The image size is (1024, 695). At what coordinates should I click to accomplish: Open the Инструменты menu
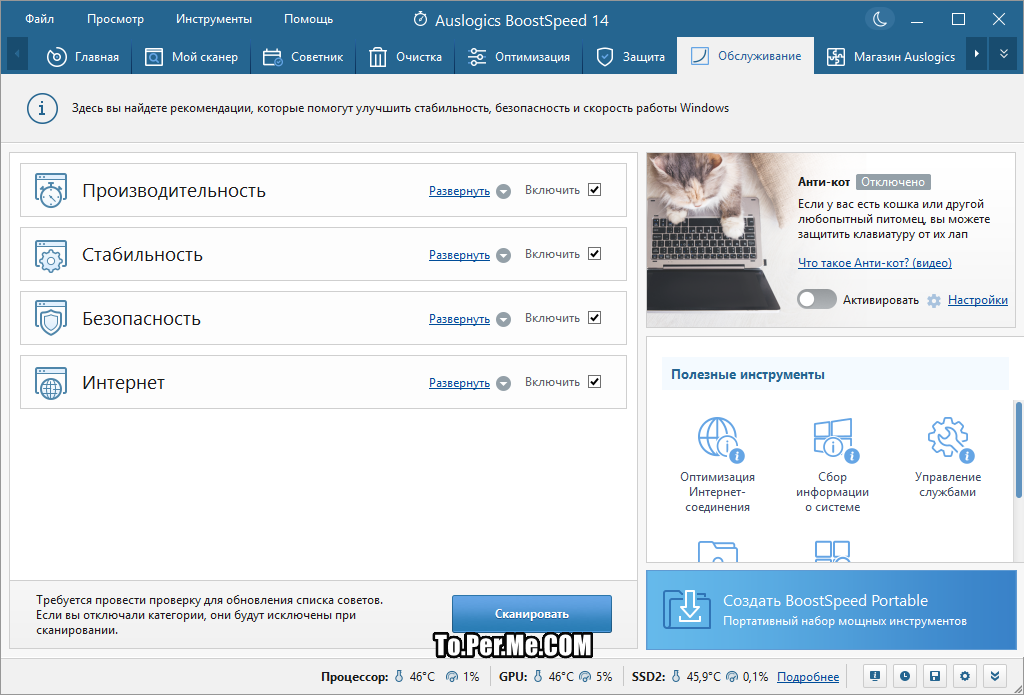coord(214,19)
